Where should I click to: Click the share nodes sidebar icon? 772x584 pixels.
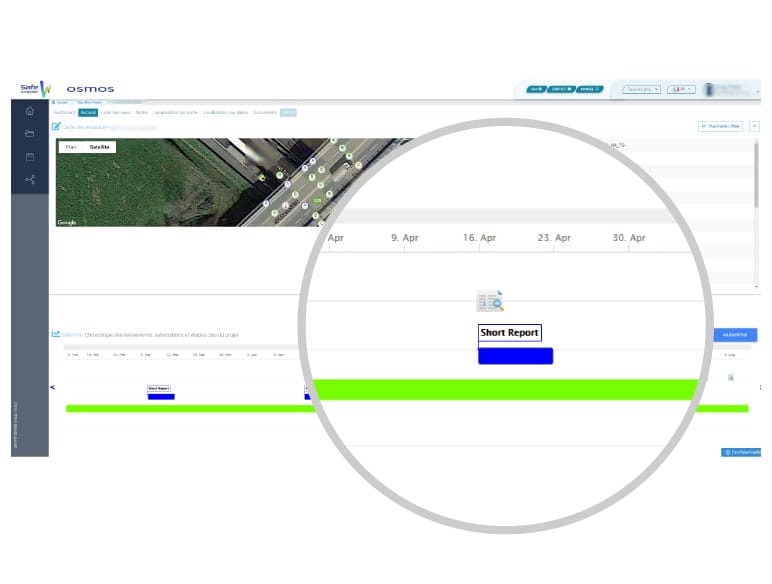30,180
